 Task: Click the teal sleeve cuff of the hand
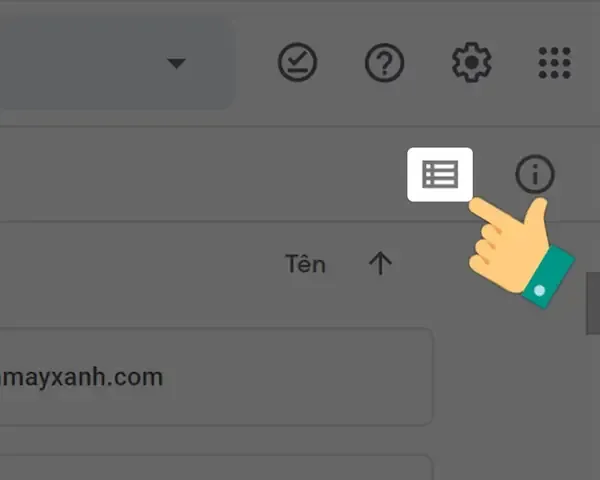(x=548, y=276)
